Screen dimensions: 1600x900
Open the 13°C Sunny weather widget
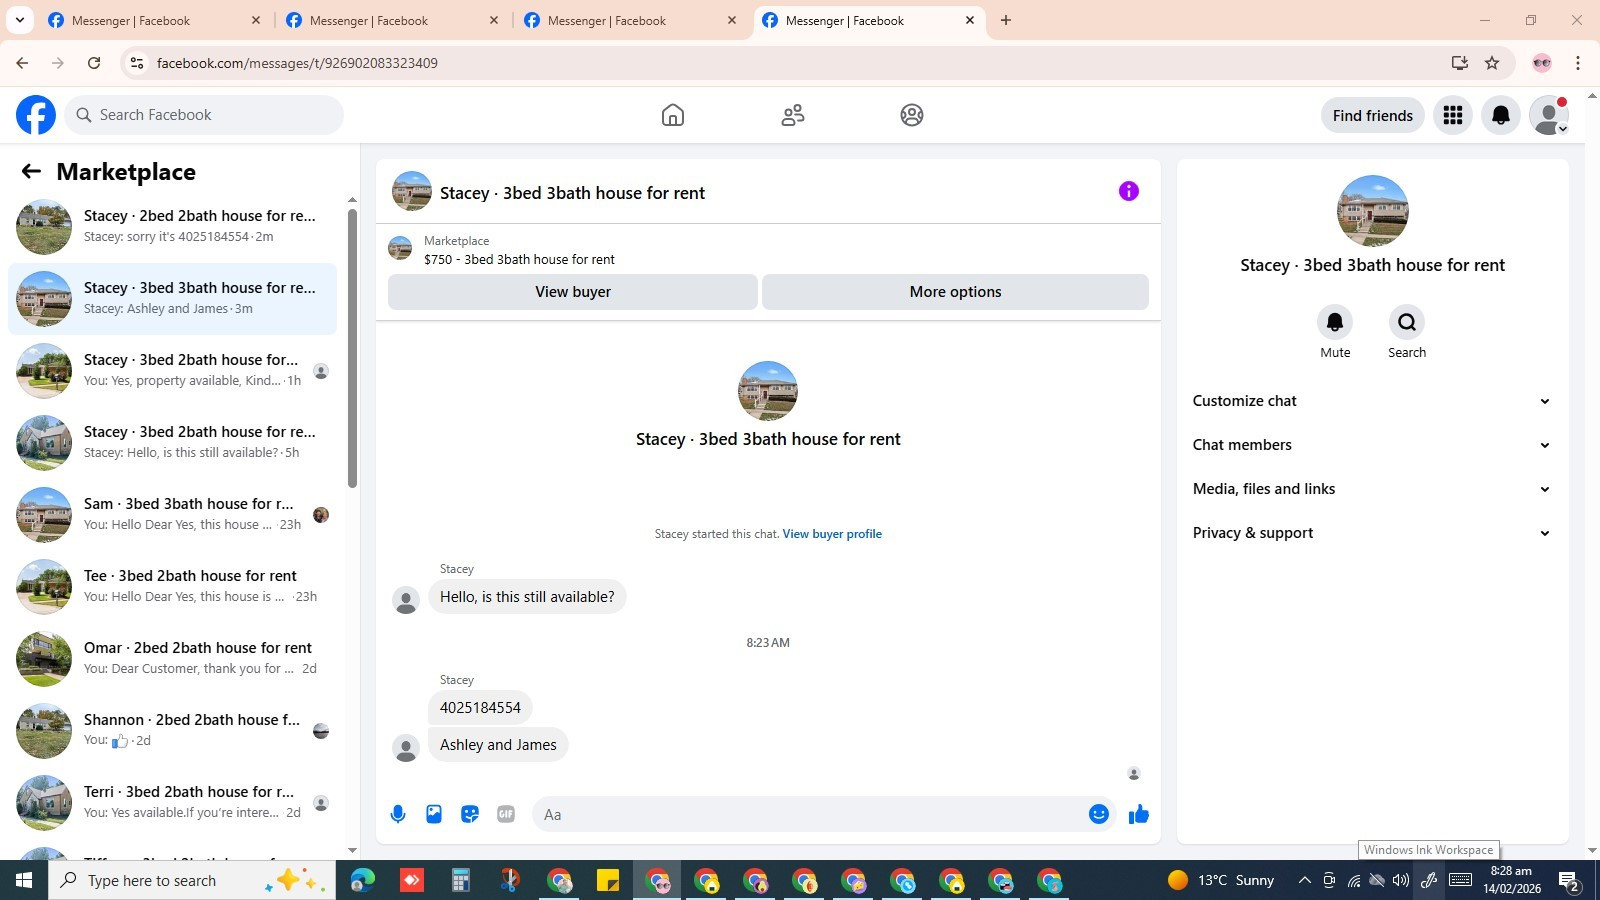pos(1222,880)
